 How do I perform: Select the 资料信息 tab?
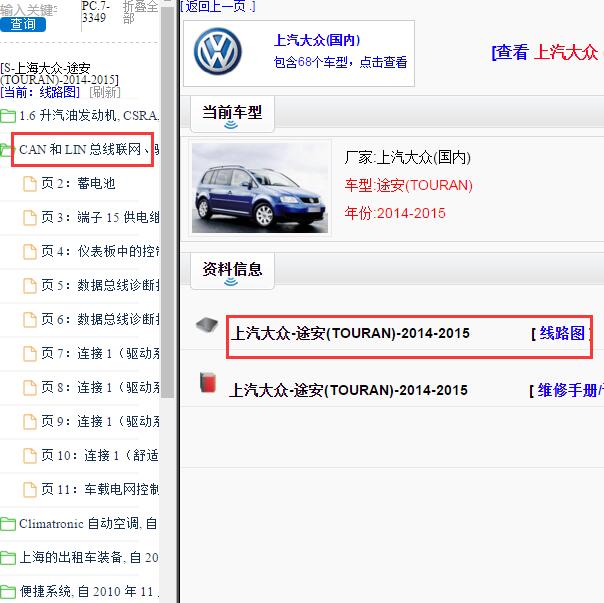(232, 271)
